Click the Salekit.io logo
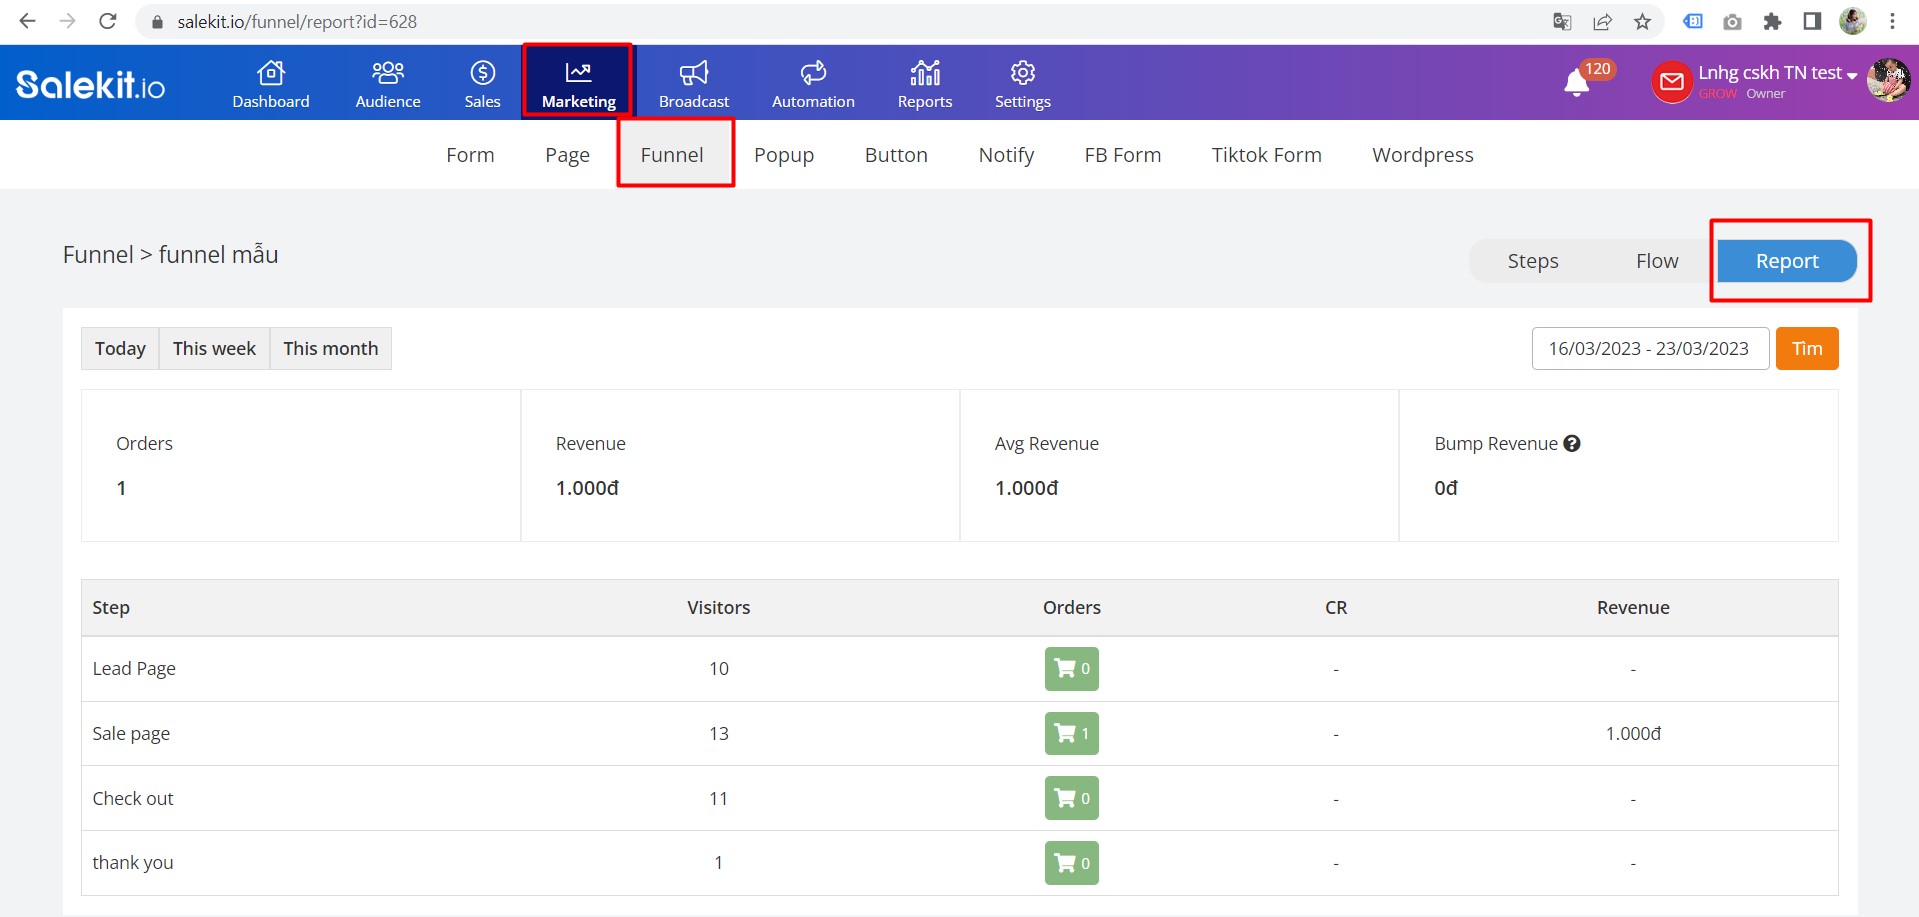1919x917 pixels. (90, 84)
